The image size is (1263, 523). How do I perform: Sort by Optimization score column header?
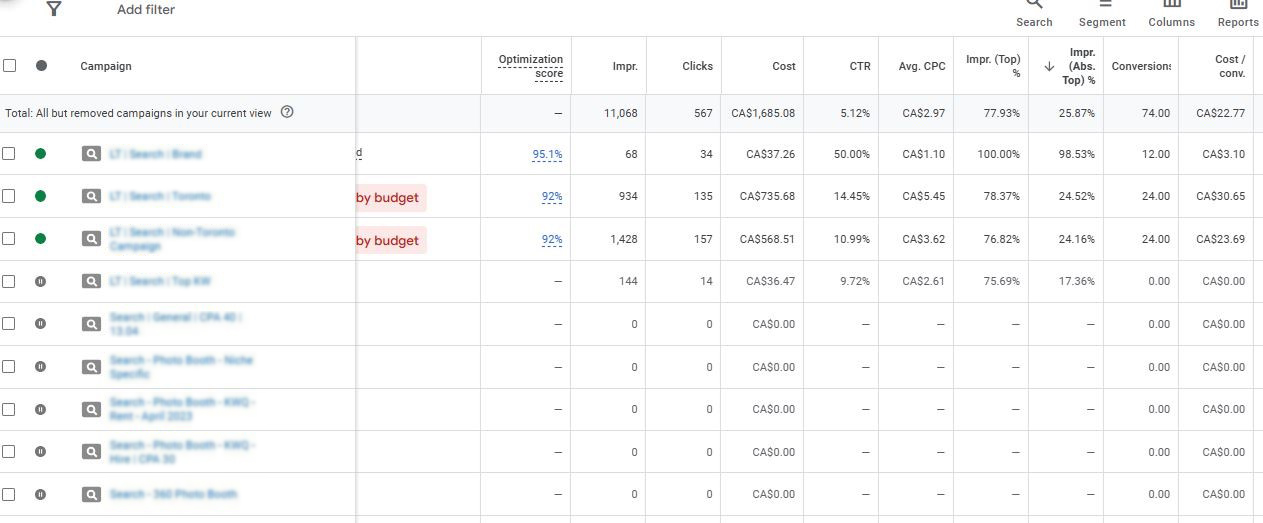(530, 66)
